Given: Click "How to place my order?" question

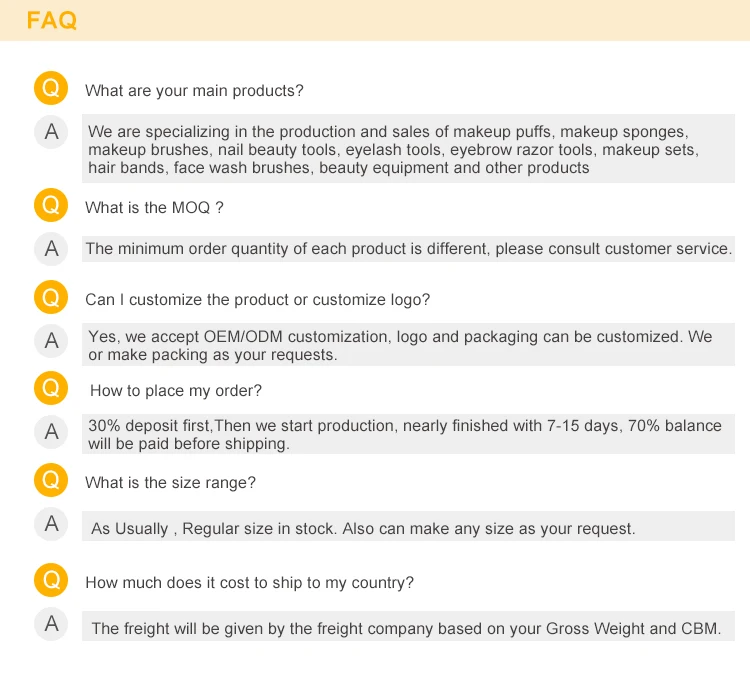Looking at the screenshot, I should coord(176,391).
